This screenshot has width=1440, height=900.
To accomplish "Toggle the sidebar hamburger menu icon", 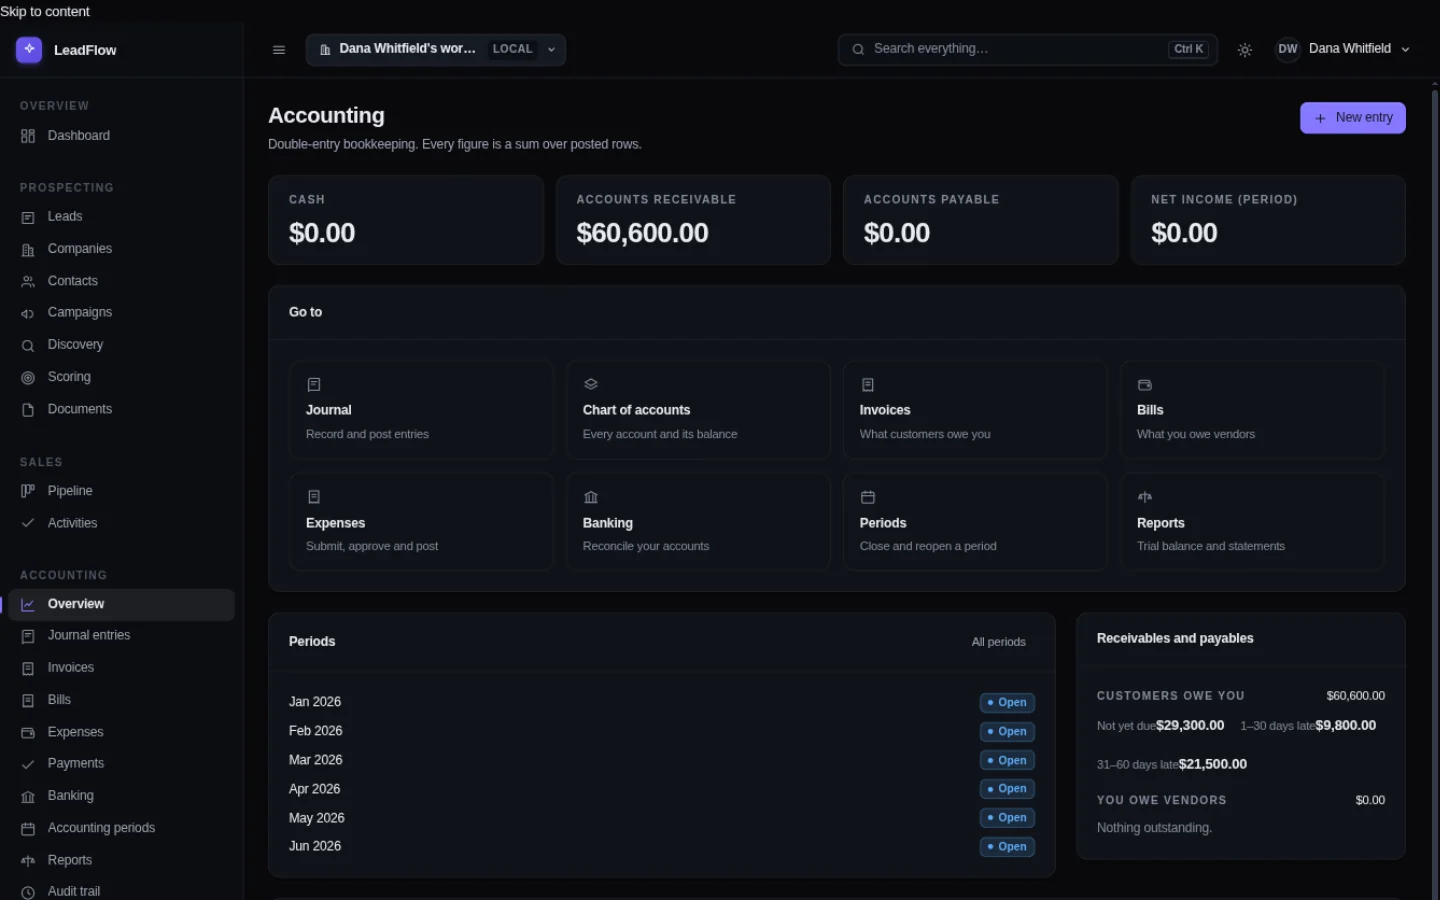I will [x=279, y=50].
